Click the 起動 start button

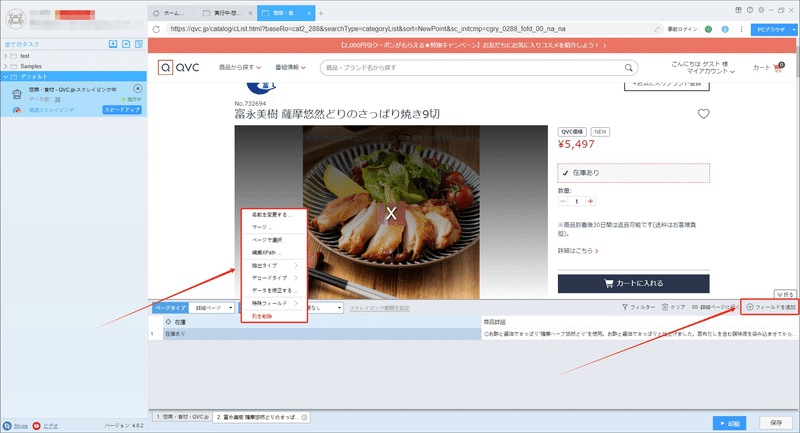730,423
